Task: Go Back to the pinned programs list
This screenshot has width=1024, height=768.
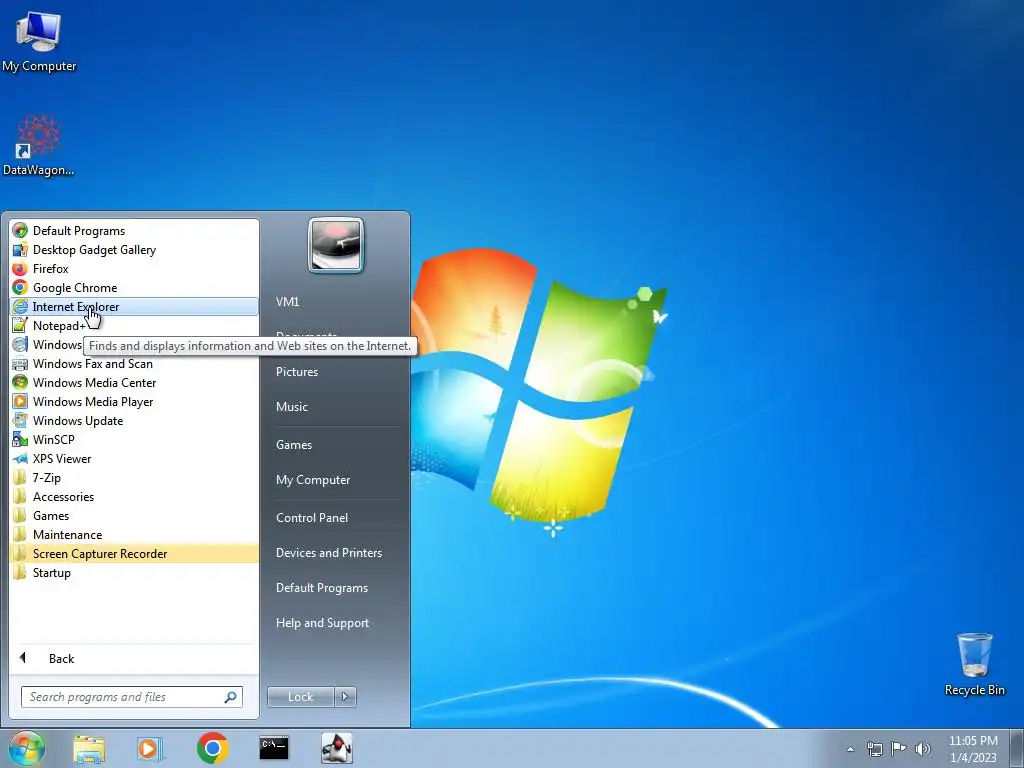Action: (134, 658)
